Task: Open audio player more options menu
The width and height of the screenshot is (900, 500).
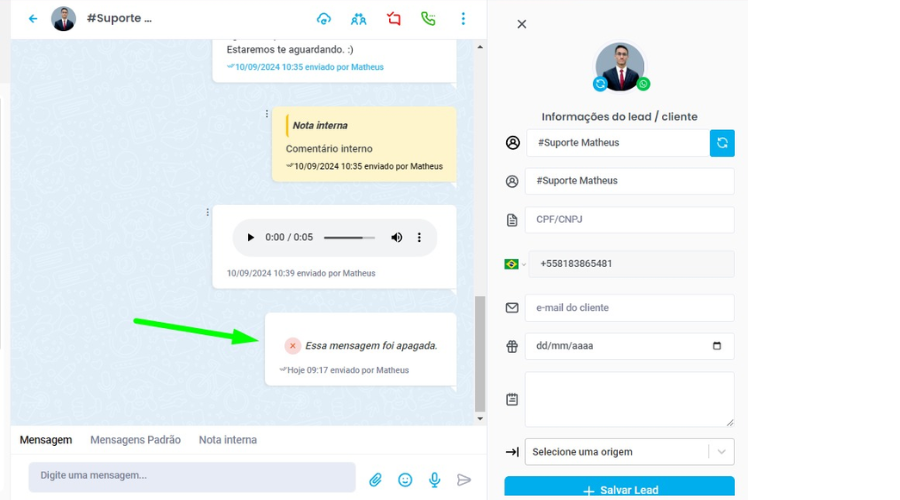Action: (419, 238)
